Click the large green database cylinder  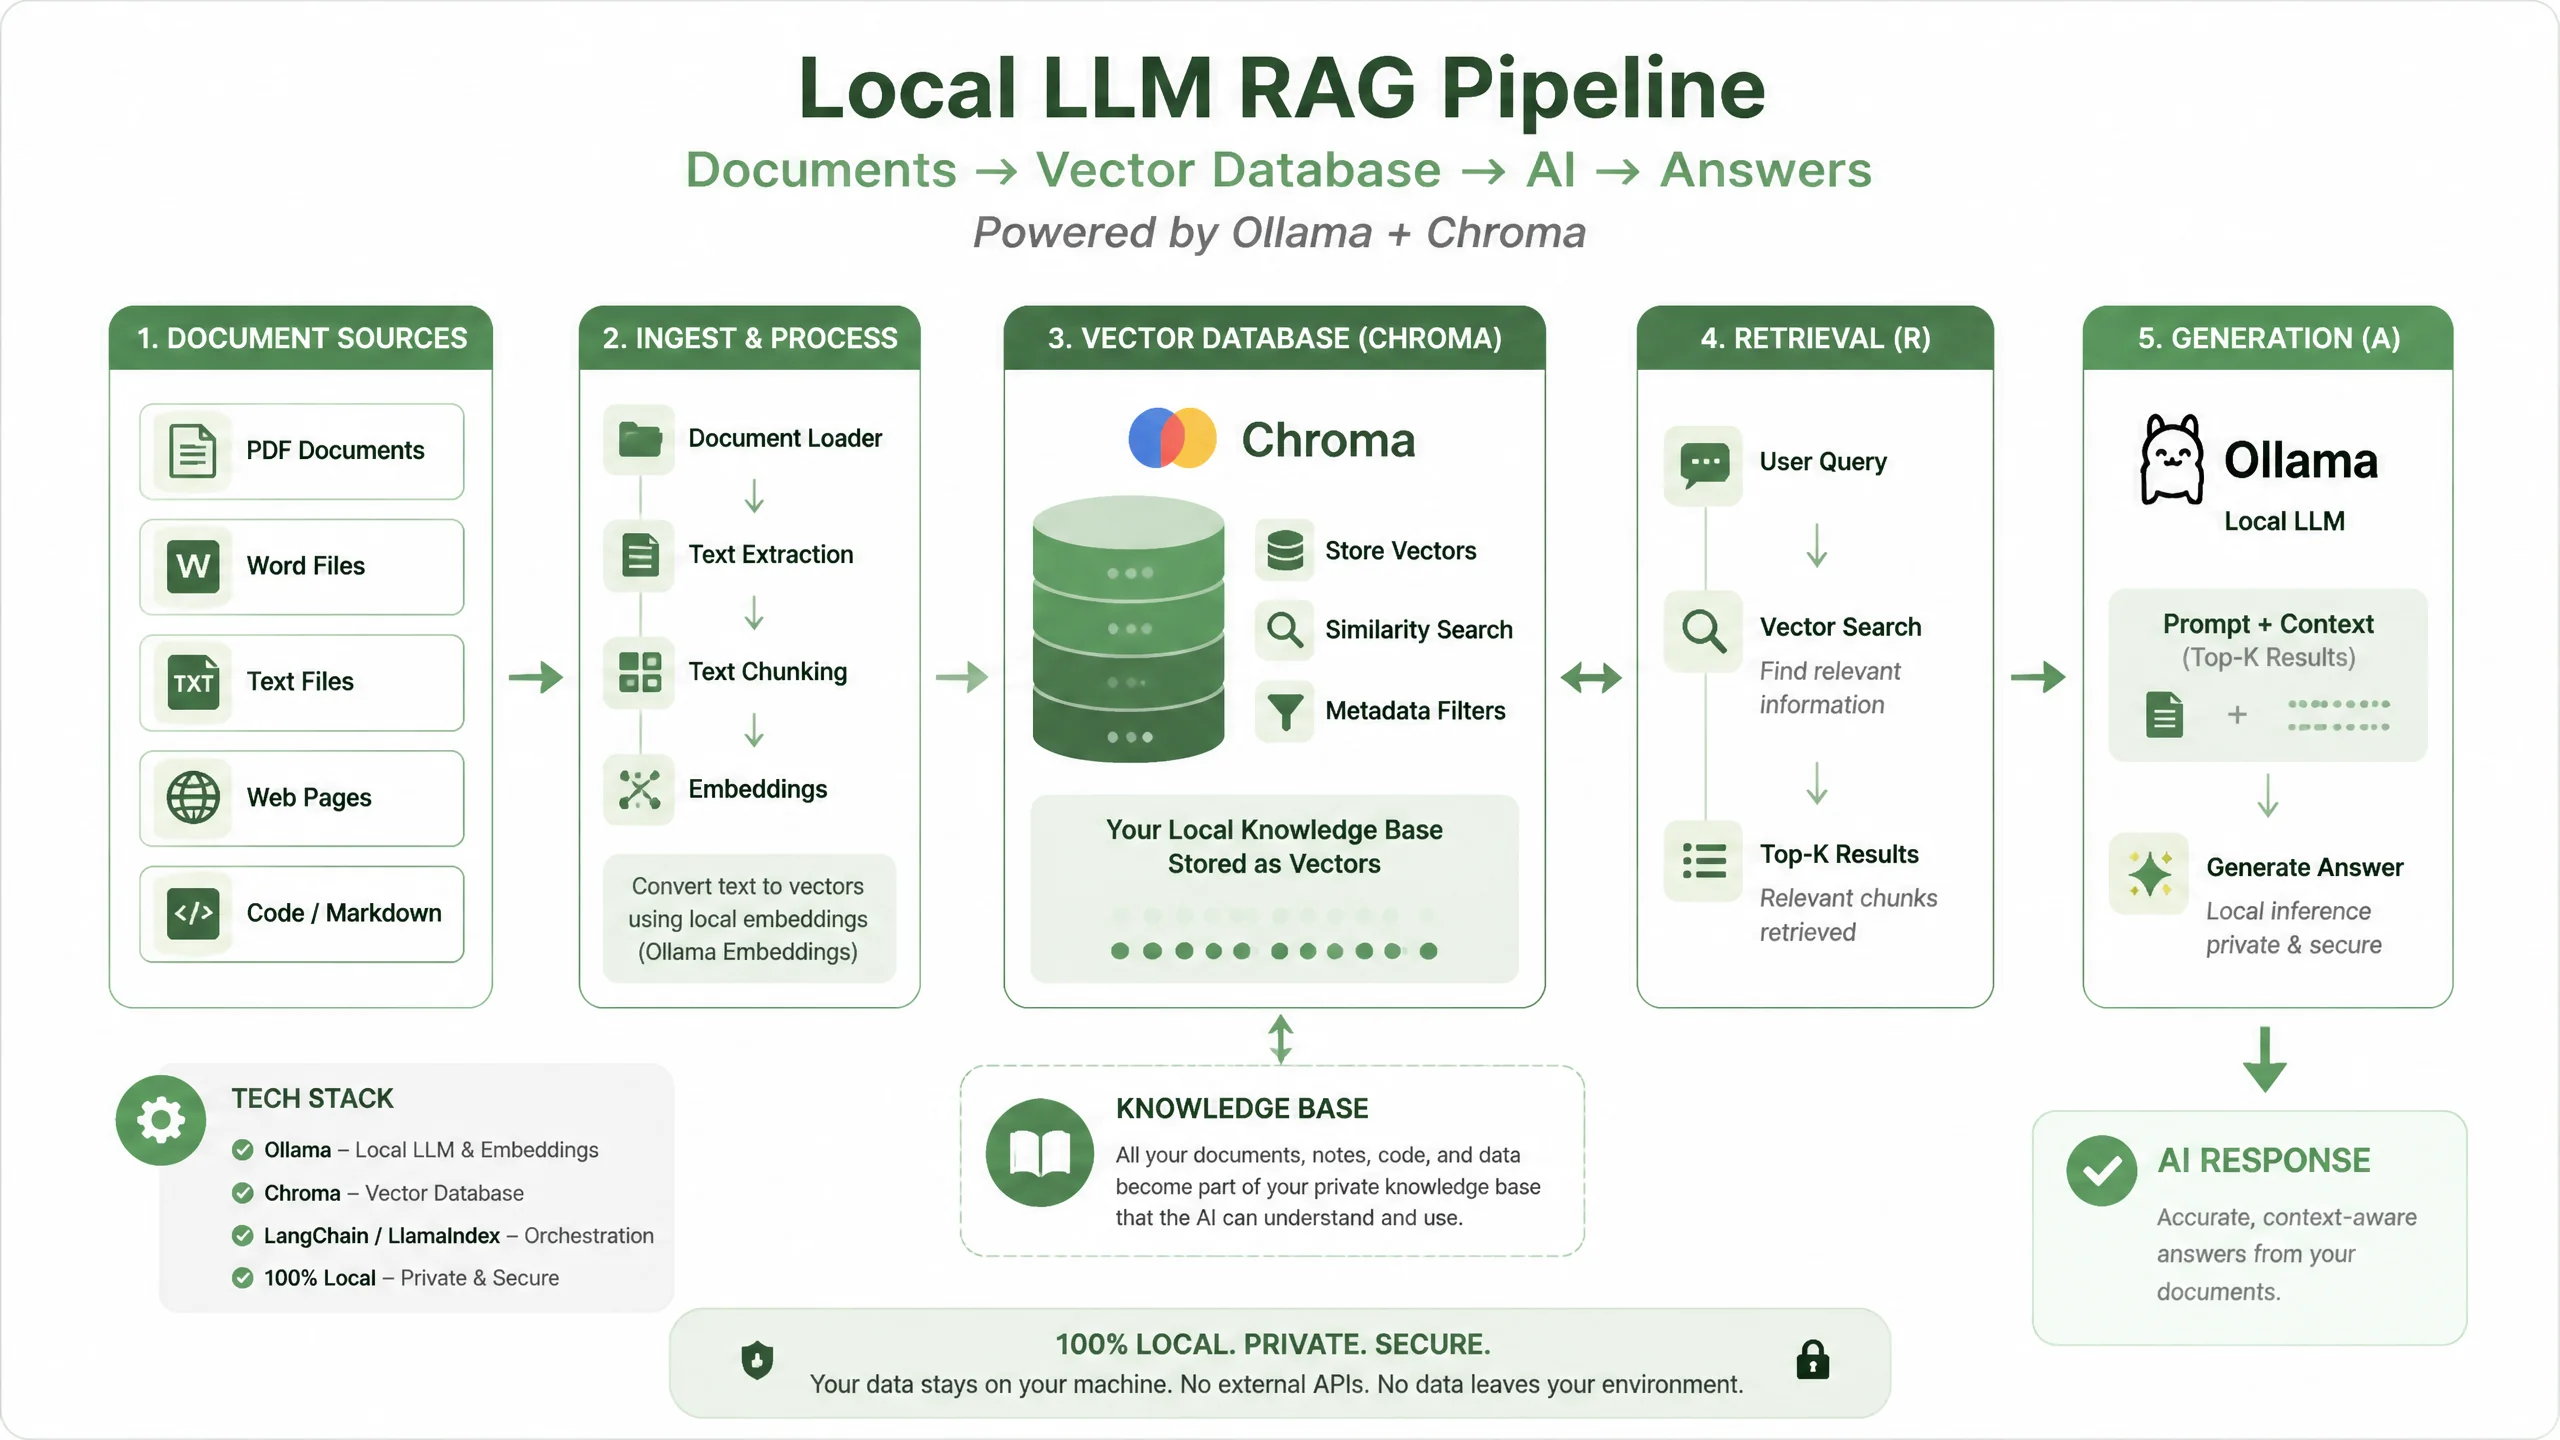click(x=1128, y=628)
